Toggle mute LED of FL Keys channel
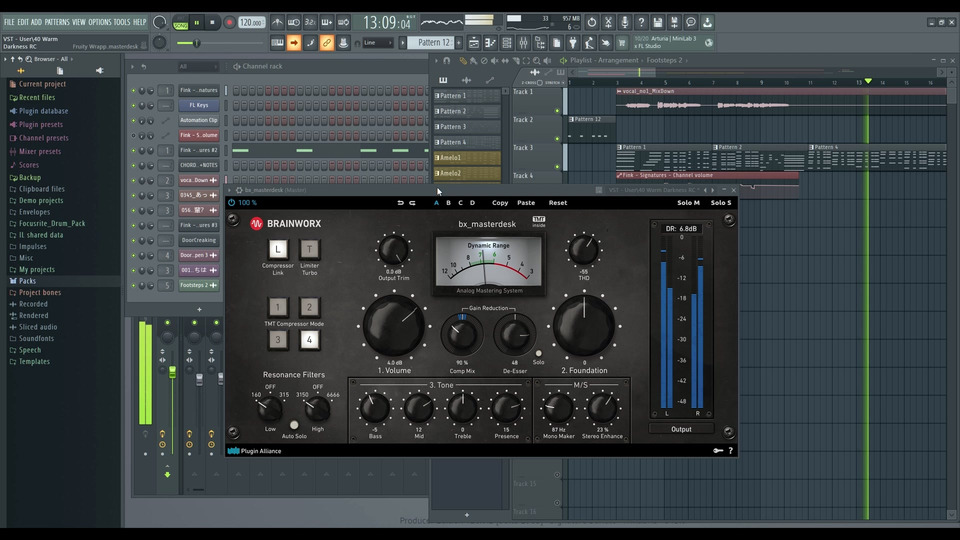 click(x=133, y=105)
